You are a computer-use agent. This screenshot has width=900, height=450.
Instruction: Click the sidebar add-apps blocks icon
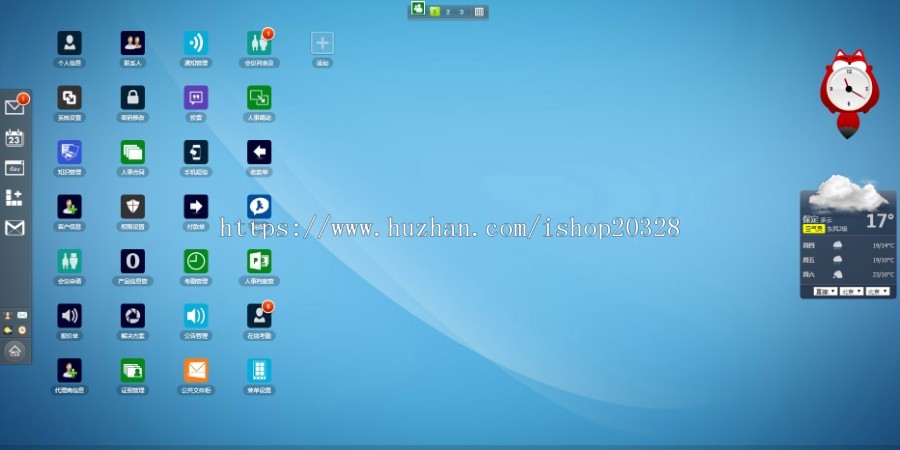point(14,197)
